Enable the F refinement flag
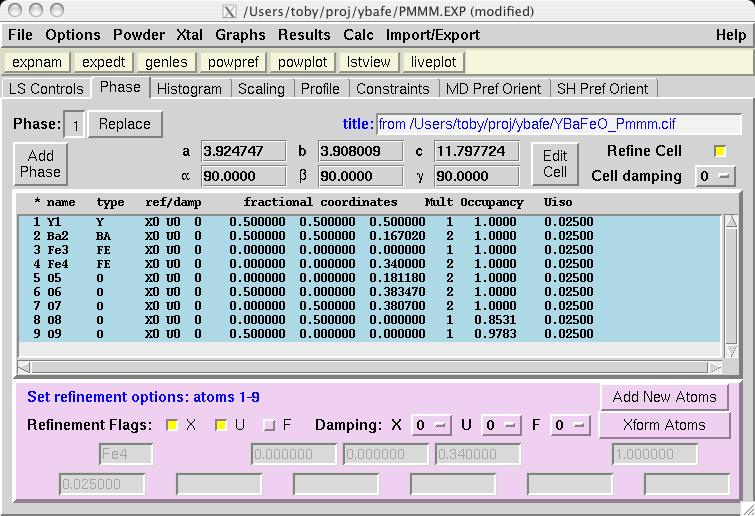The height and width of the screenshot is (516, 755). [x=269, y=425]
